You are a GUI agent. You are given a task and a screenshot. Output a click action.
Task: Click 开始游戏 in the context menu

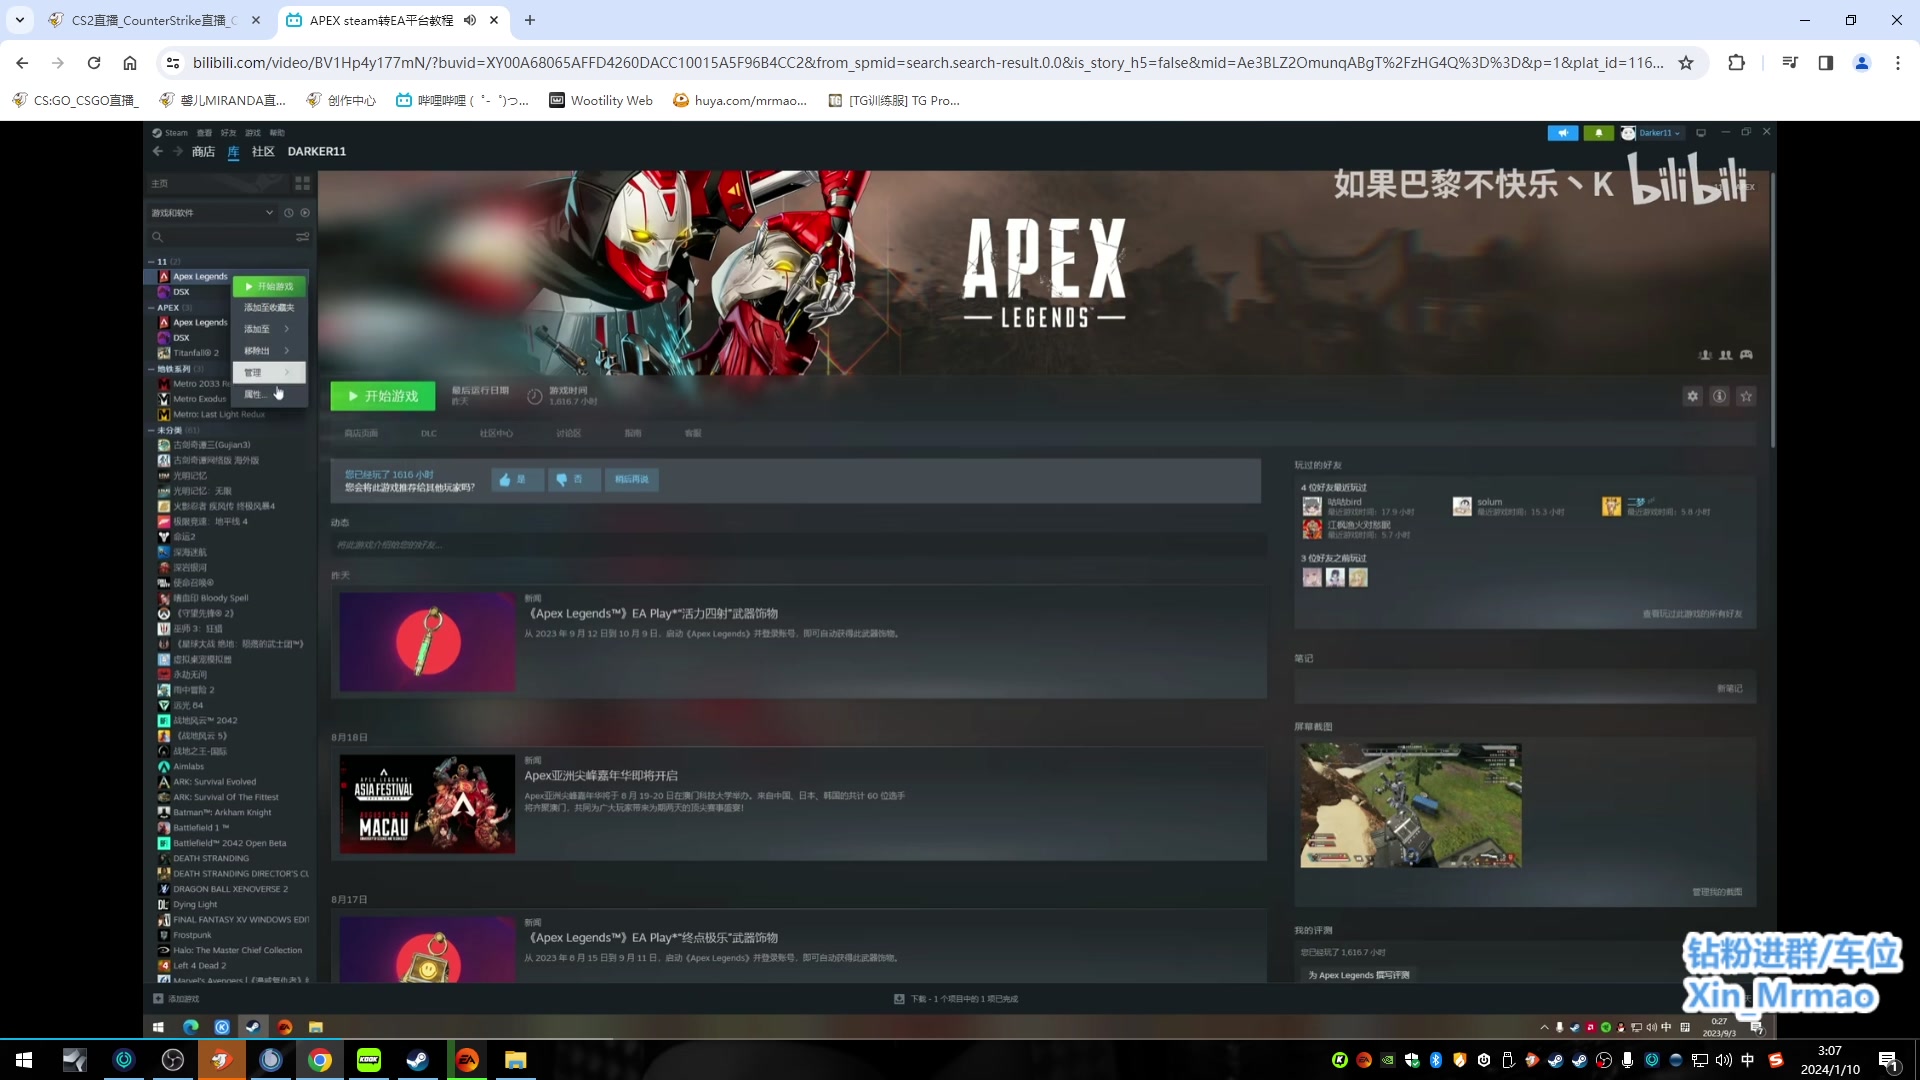coord(269,287)
